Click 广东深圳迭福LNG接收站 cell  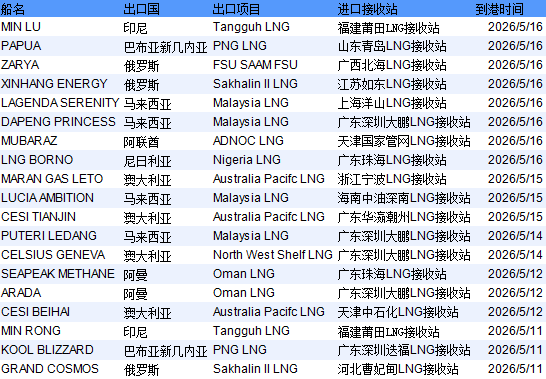pyautogui.click(x=404, y=350)
